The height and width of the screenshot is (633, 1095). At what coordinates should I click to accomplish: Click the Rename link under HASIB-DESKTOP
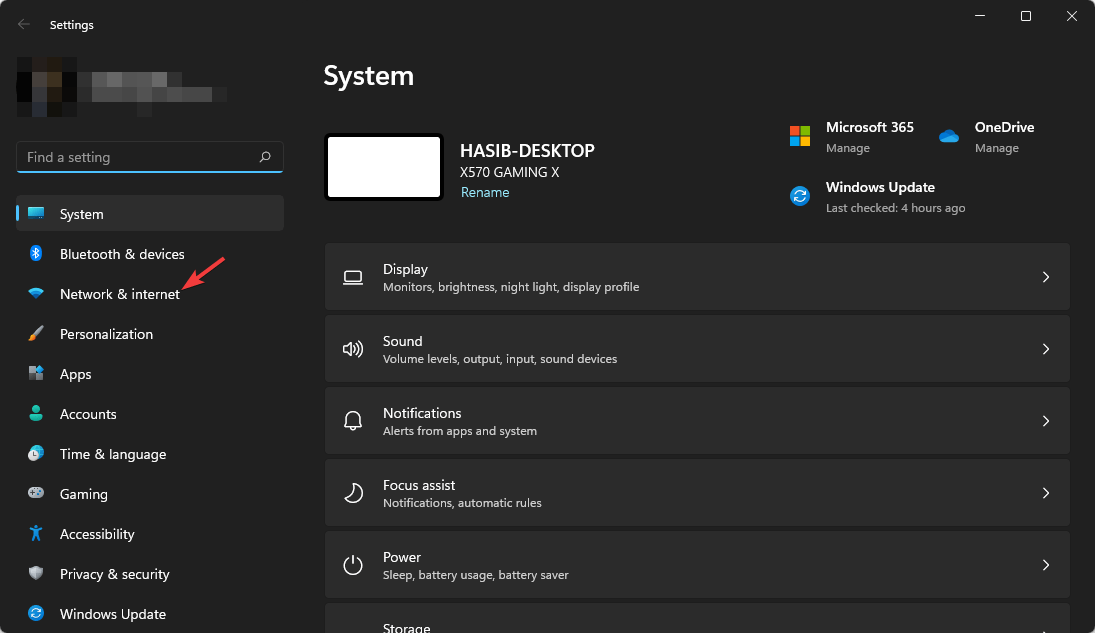click(485, 192)
